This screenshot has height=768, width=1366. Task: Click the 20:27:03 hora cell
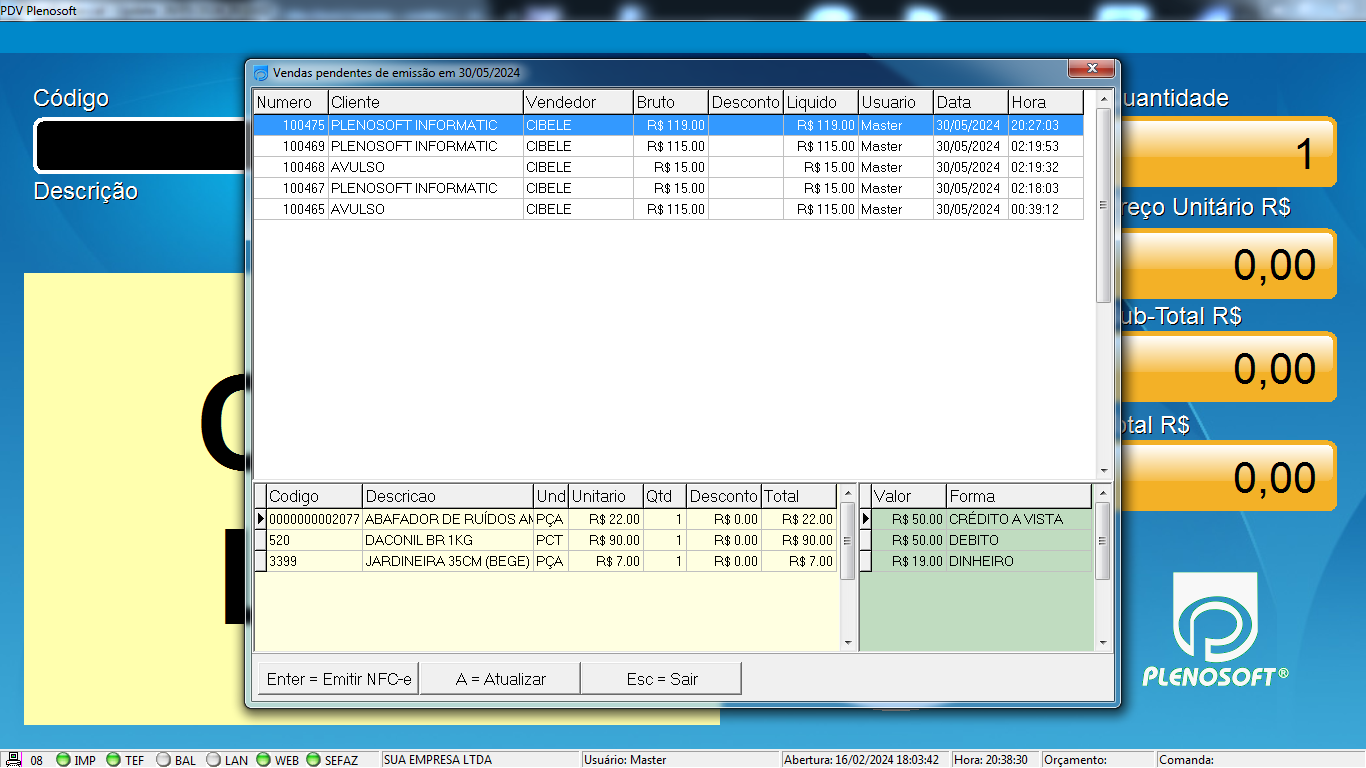[x=1046, y=125]
